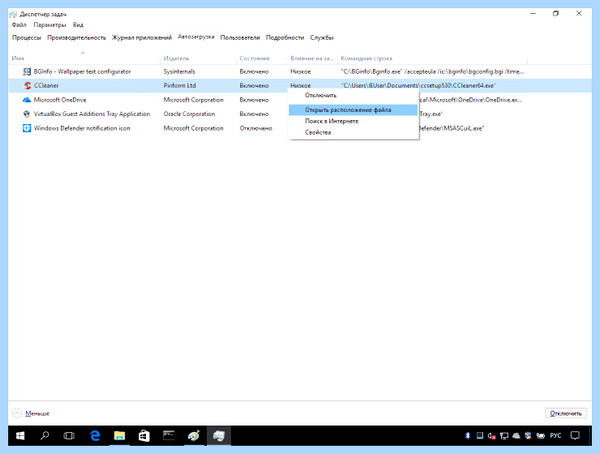Open Microsoft Store from taskbar
Viewport: 600px width, 454px height.
144,436
